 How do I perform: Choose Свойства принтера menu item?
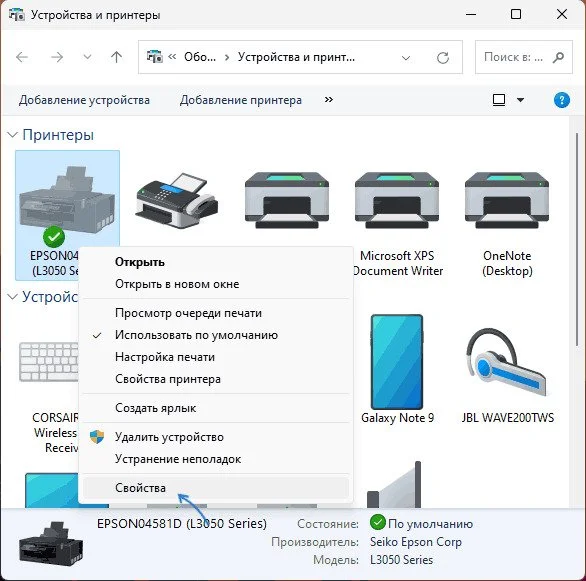[215, 379]
